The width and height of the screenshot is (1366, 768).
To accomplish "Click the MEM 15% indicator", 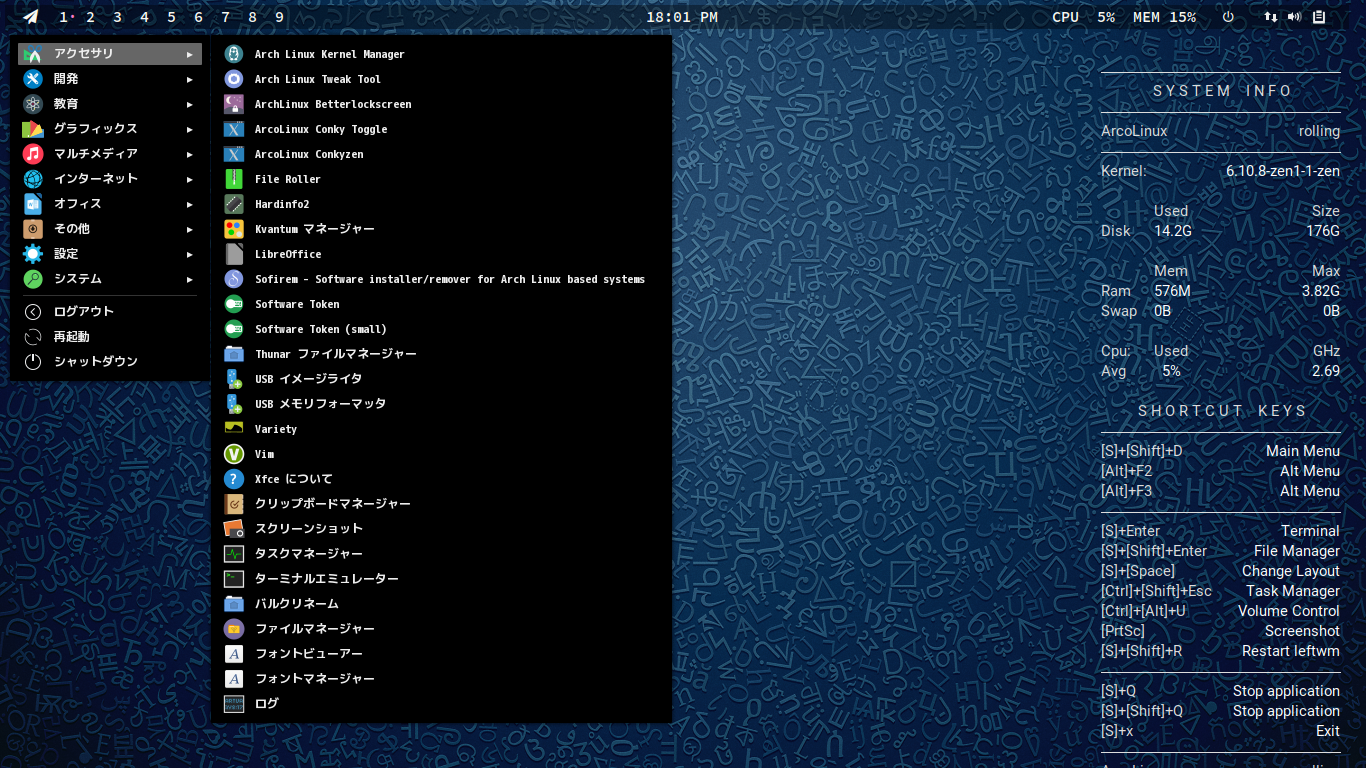I will pos(1164,17).
